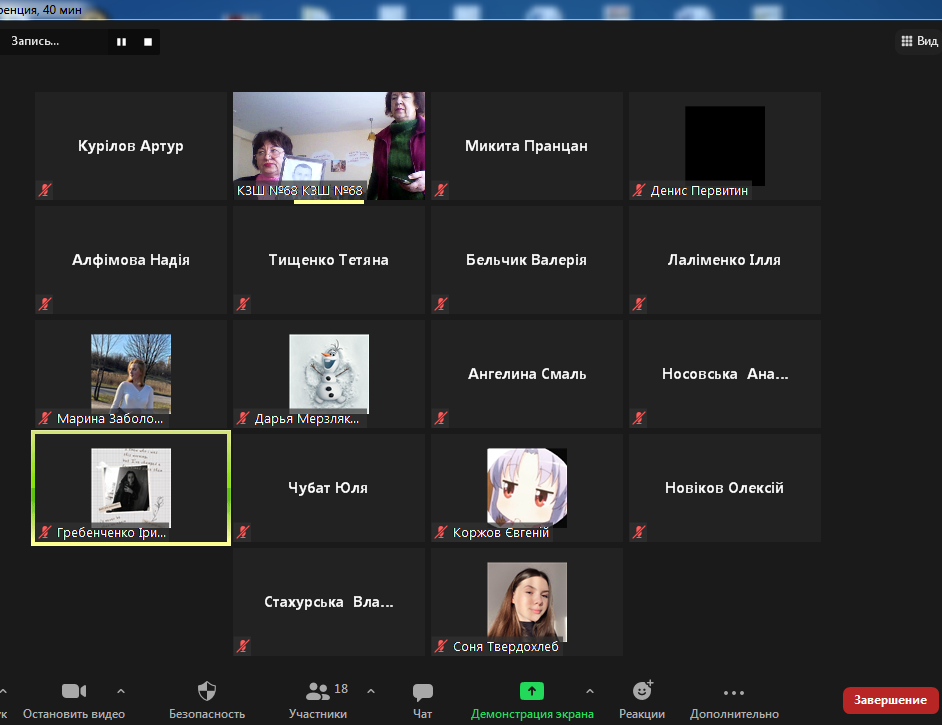Image resolution: width=942 pixels, height=725 pixels.
Task: Click muted mic icon on Стахурська Вла... tile
Action: [243, 646]
